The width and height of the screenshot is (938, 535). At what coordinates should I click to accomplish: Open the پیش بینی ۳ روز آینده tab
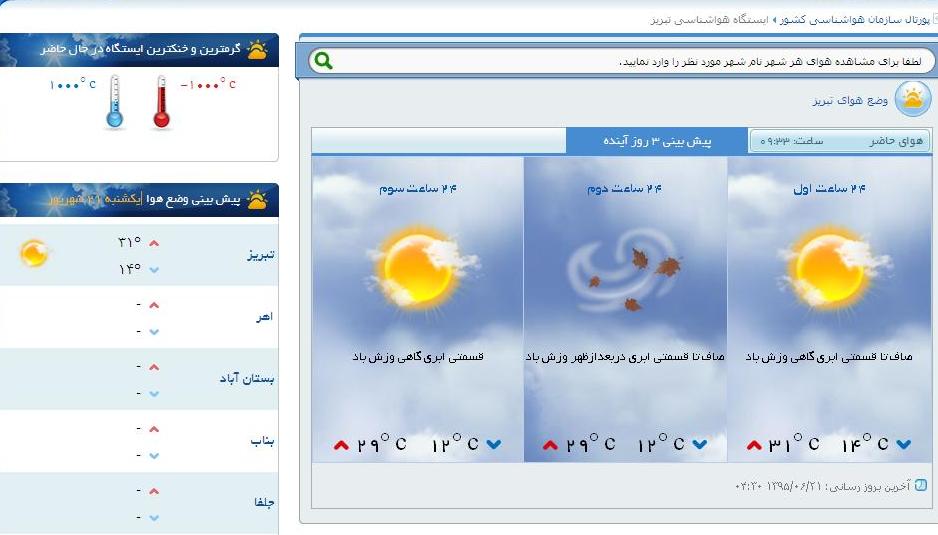657,141
